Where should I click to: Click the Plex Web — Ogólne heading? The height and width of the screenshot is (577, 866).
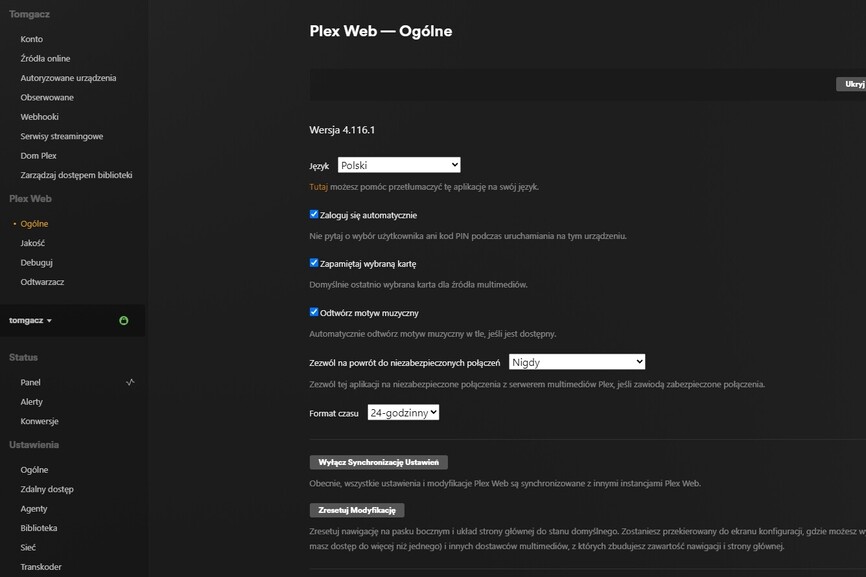pos(381,31)
